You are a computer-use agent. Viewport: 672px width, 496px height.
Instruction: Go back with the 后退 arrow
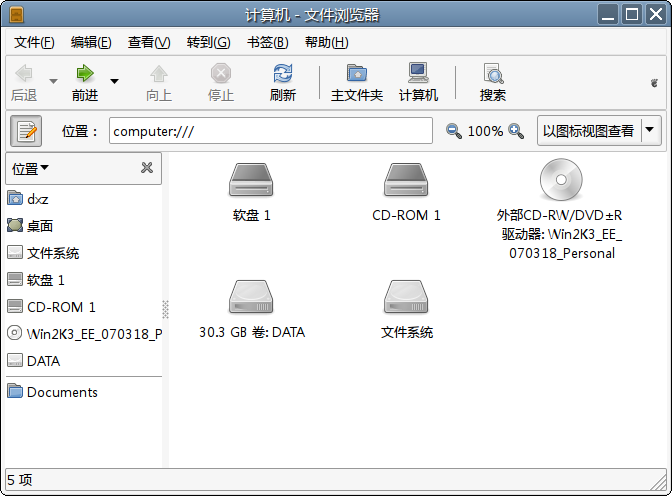(x=24, y=83)
